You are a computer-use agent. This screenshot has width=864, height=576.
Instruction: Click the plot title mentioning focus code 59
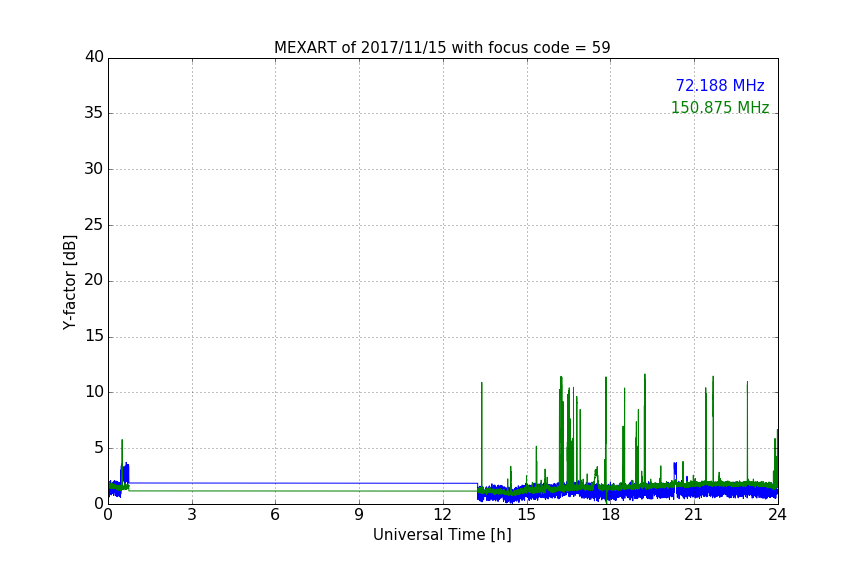[x=442, y=48]
